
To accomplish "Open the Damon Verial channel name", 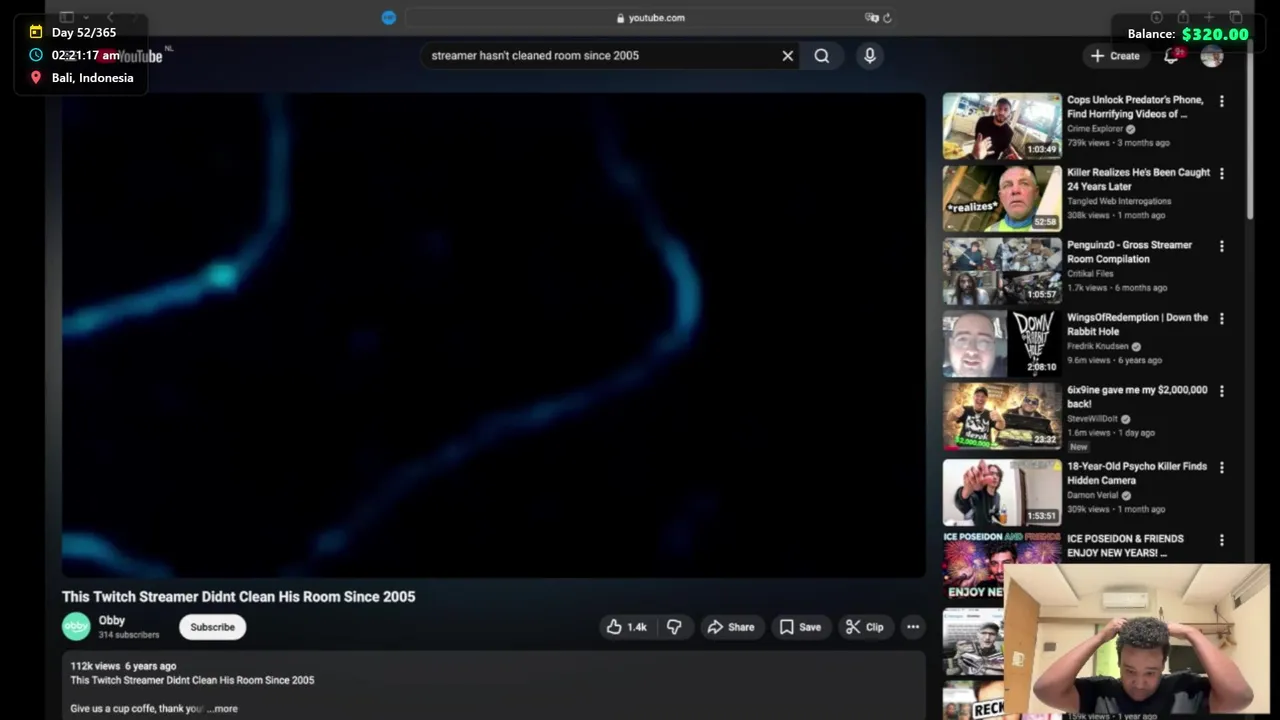I will [1093, 495].
